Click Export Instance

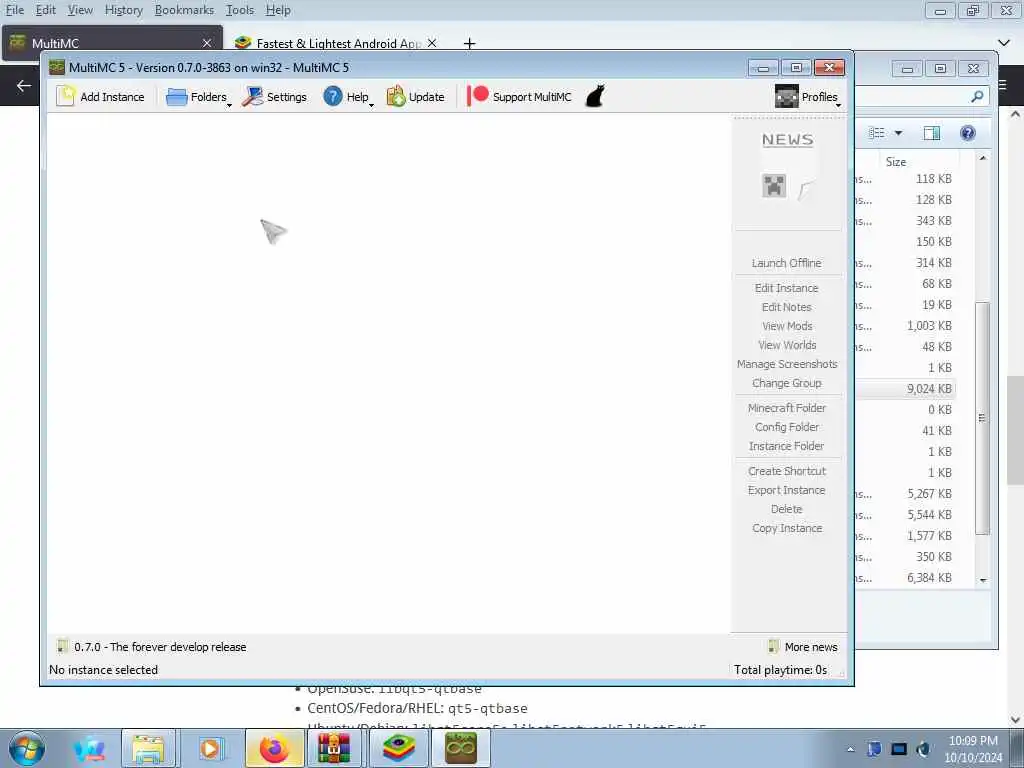(786, 490)
